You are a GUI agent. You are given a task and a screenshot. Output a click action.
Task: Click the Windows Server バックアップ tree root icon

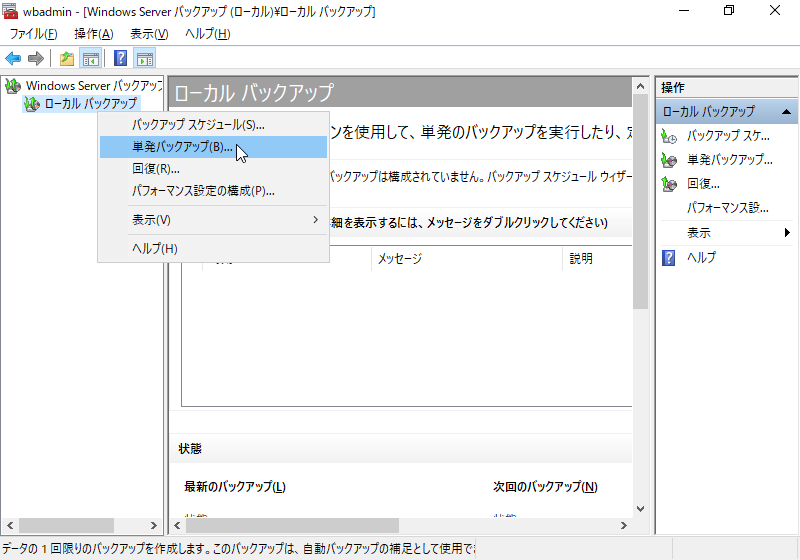click(13, 86)
